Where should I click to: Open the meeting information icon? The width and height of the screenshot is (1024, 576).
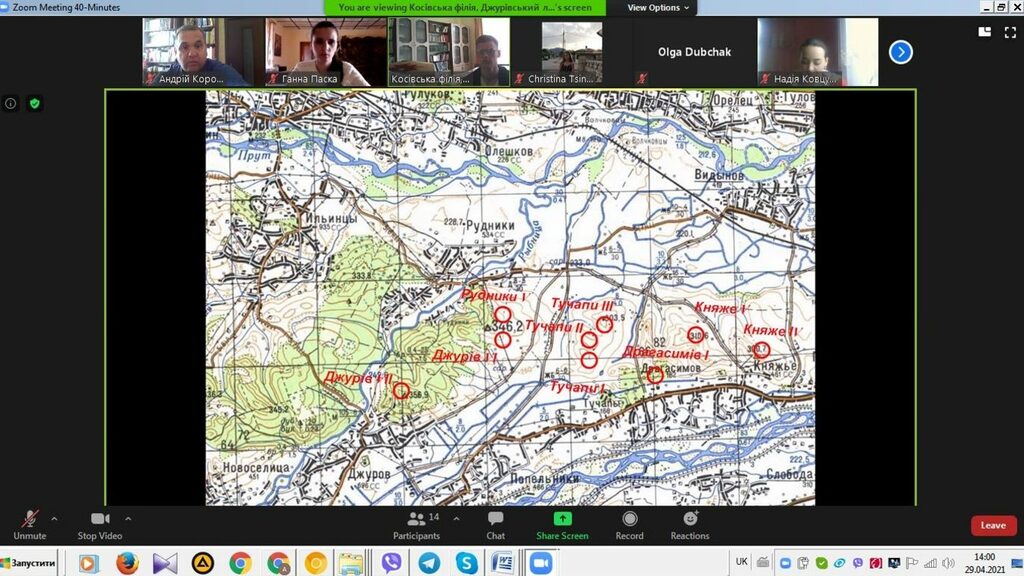tap(11, 103)
